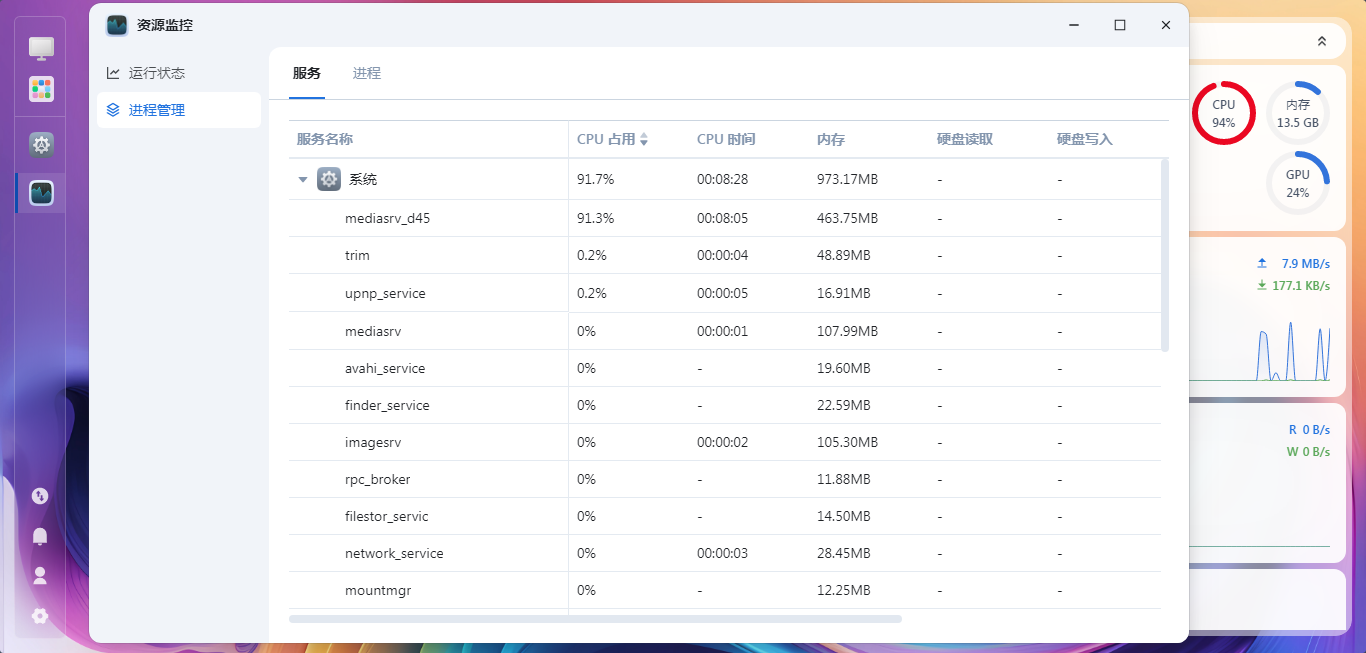Click the download arrow icon in widget

(x=1262, y=285)
